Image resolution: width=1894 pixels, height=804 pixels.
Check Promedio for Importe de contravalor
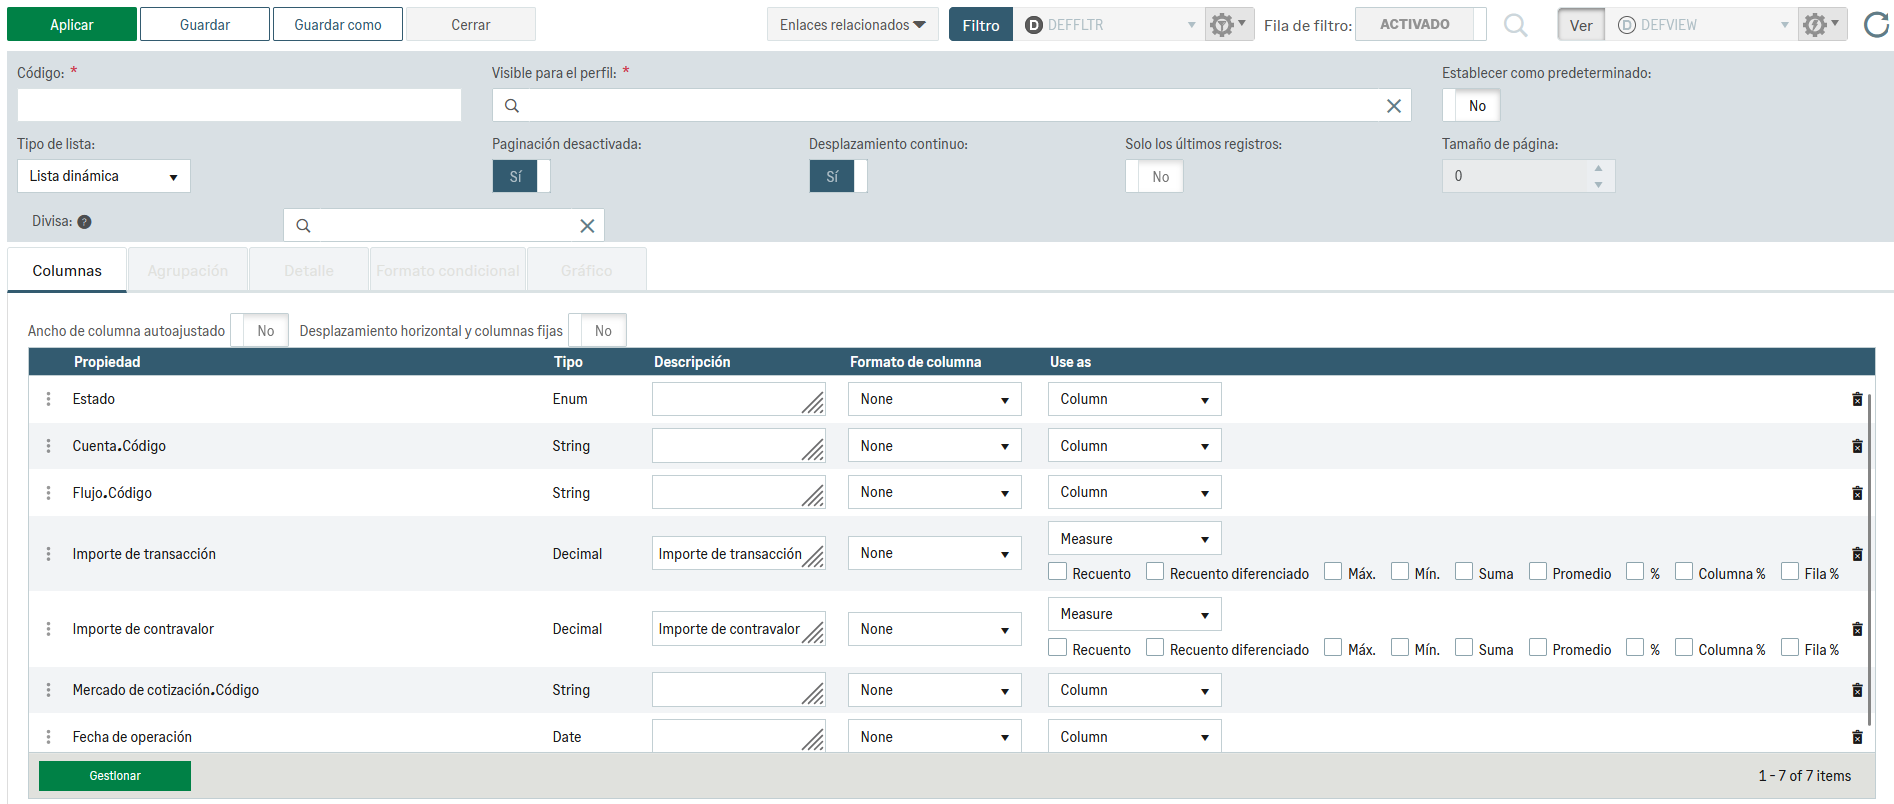pos(1538,648)
